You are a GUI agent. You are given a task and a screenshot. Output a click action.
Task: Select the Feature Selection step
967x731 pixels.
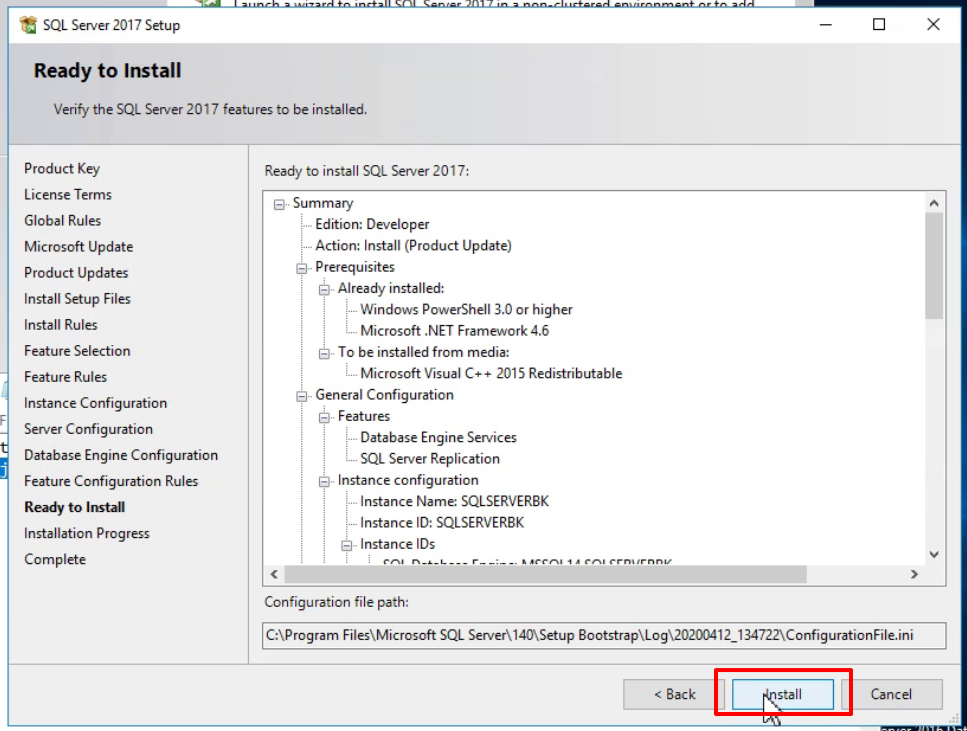77,350
